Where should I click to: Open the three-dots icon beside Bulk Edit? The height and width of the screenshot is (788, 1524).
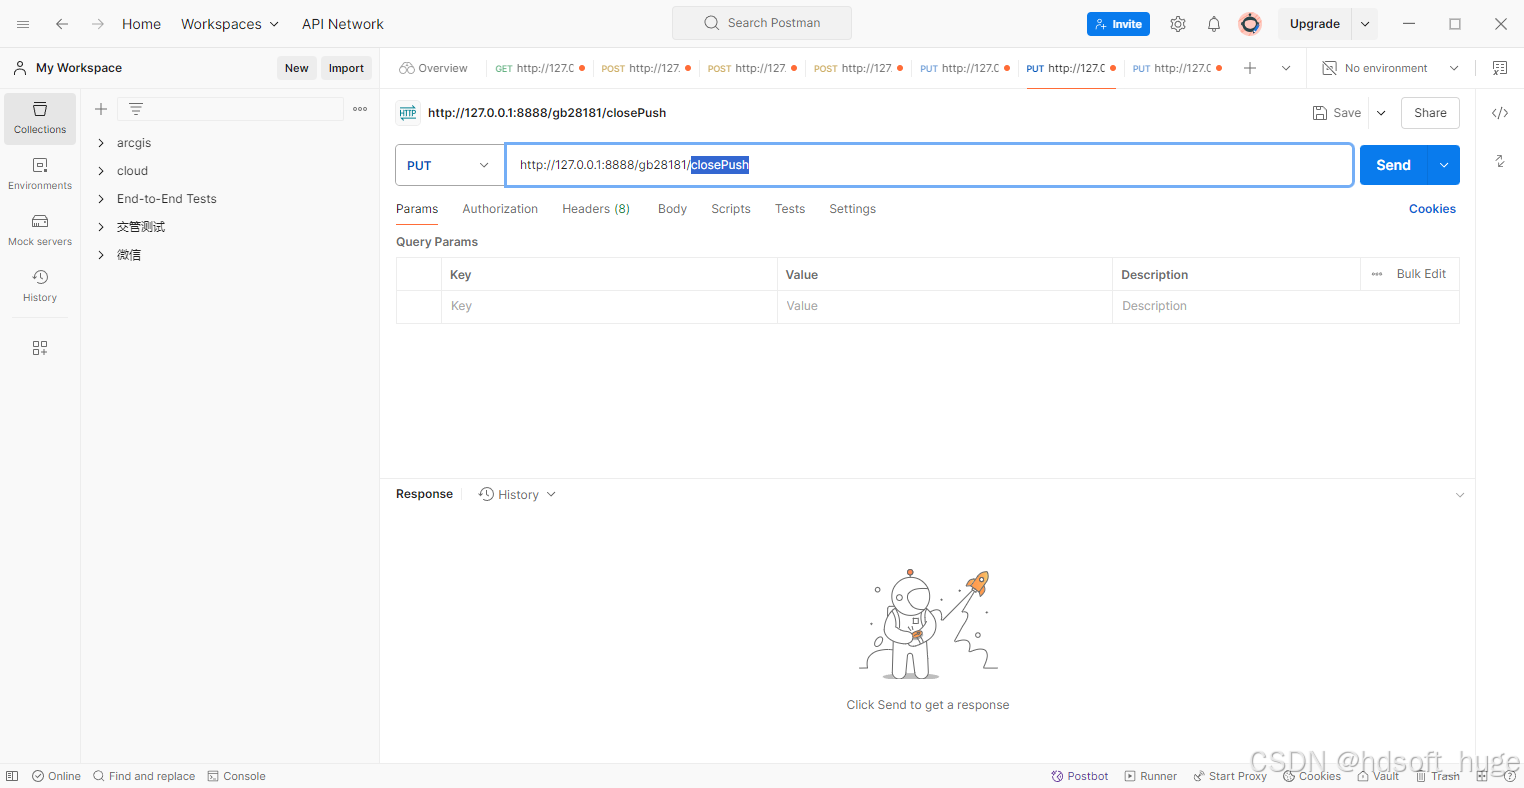tap(1377, 274)
